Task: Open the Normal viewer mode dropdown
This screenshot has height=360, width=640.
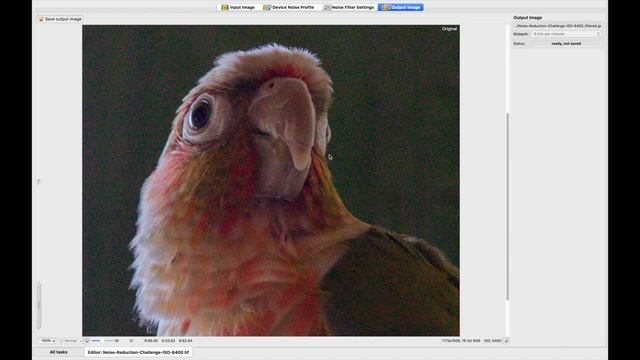Action: pos(71,341)
